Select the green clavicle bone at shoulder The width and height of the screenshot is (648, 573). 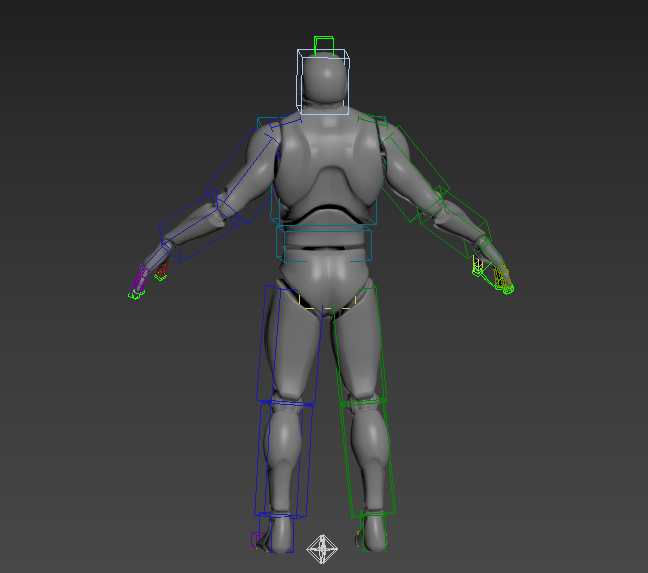[x=372, y=120]
